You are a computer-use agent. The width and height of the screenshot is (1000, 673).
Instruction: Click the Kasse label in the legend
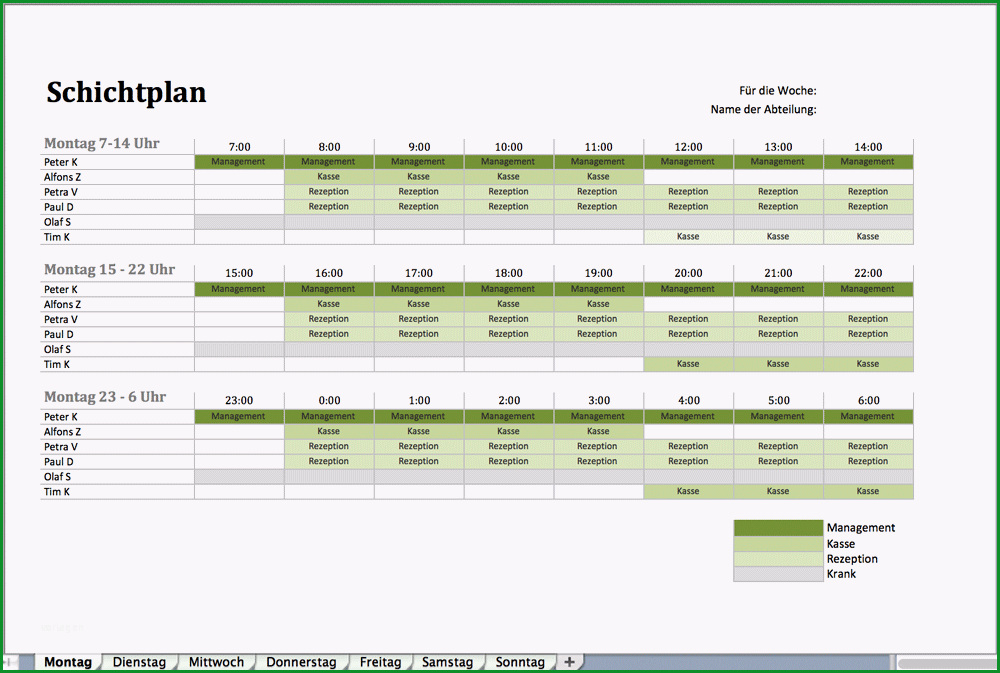841,544
